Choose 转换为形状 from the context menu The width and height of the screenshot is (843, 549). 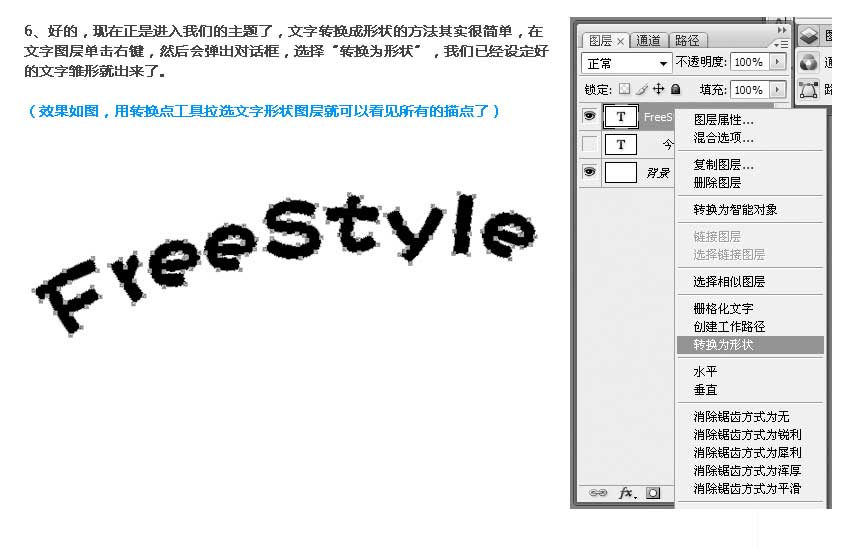[723, 345]
